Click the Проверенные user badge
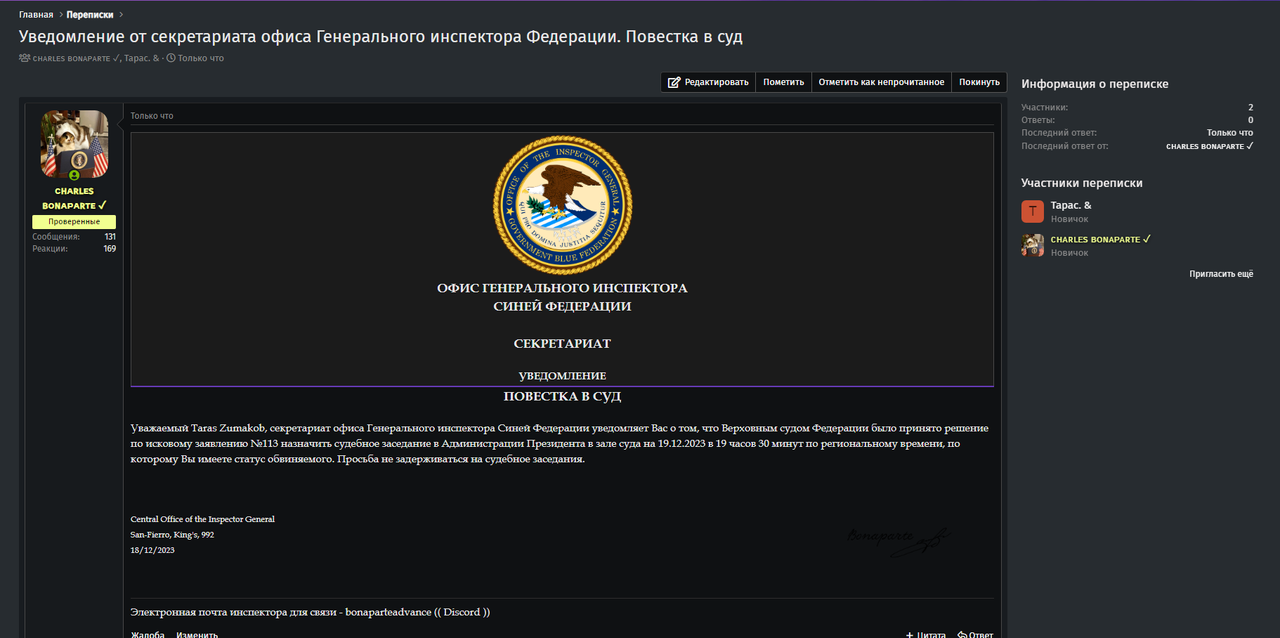 tap(74, 222)
